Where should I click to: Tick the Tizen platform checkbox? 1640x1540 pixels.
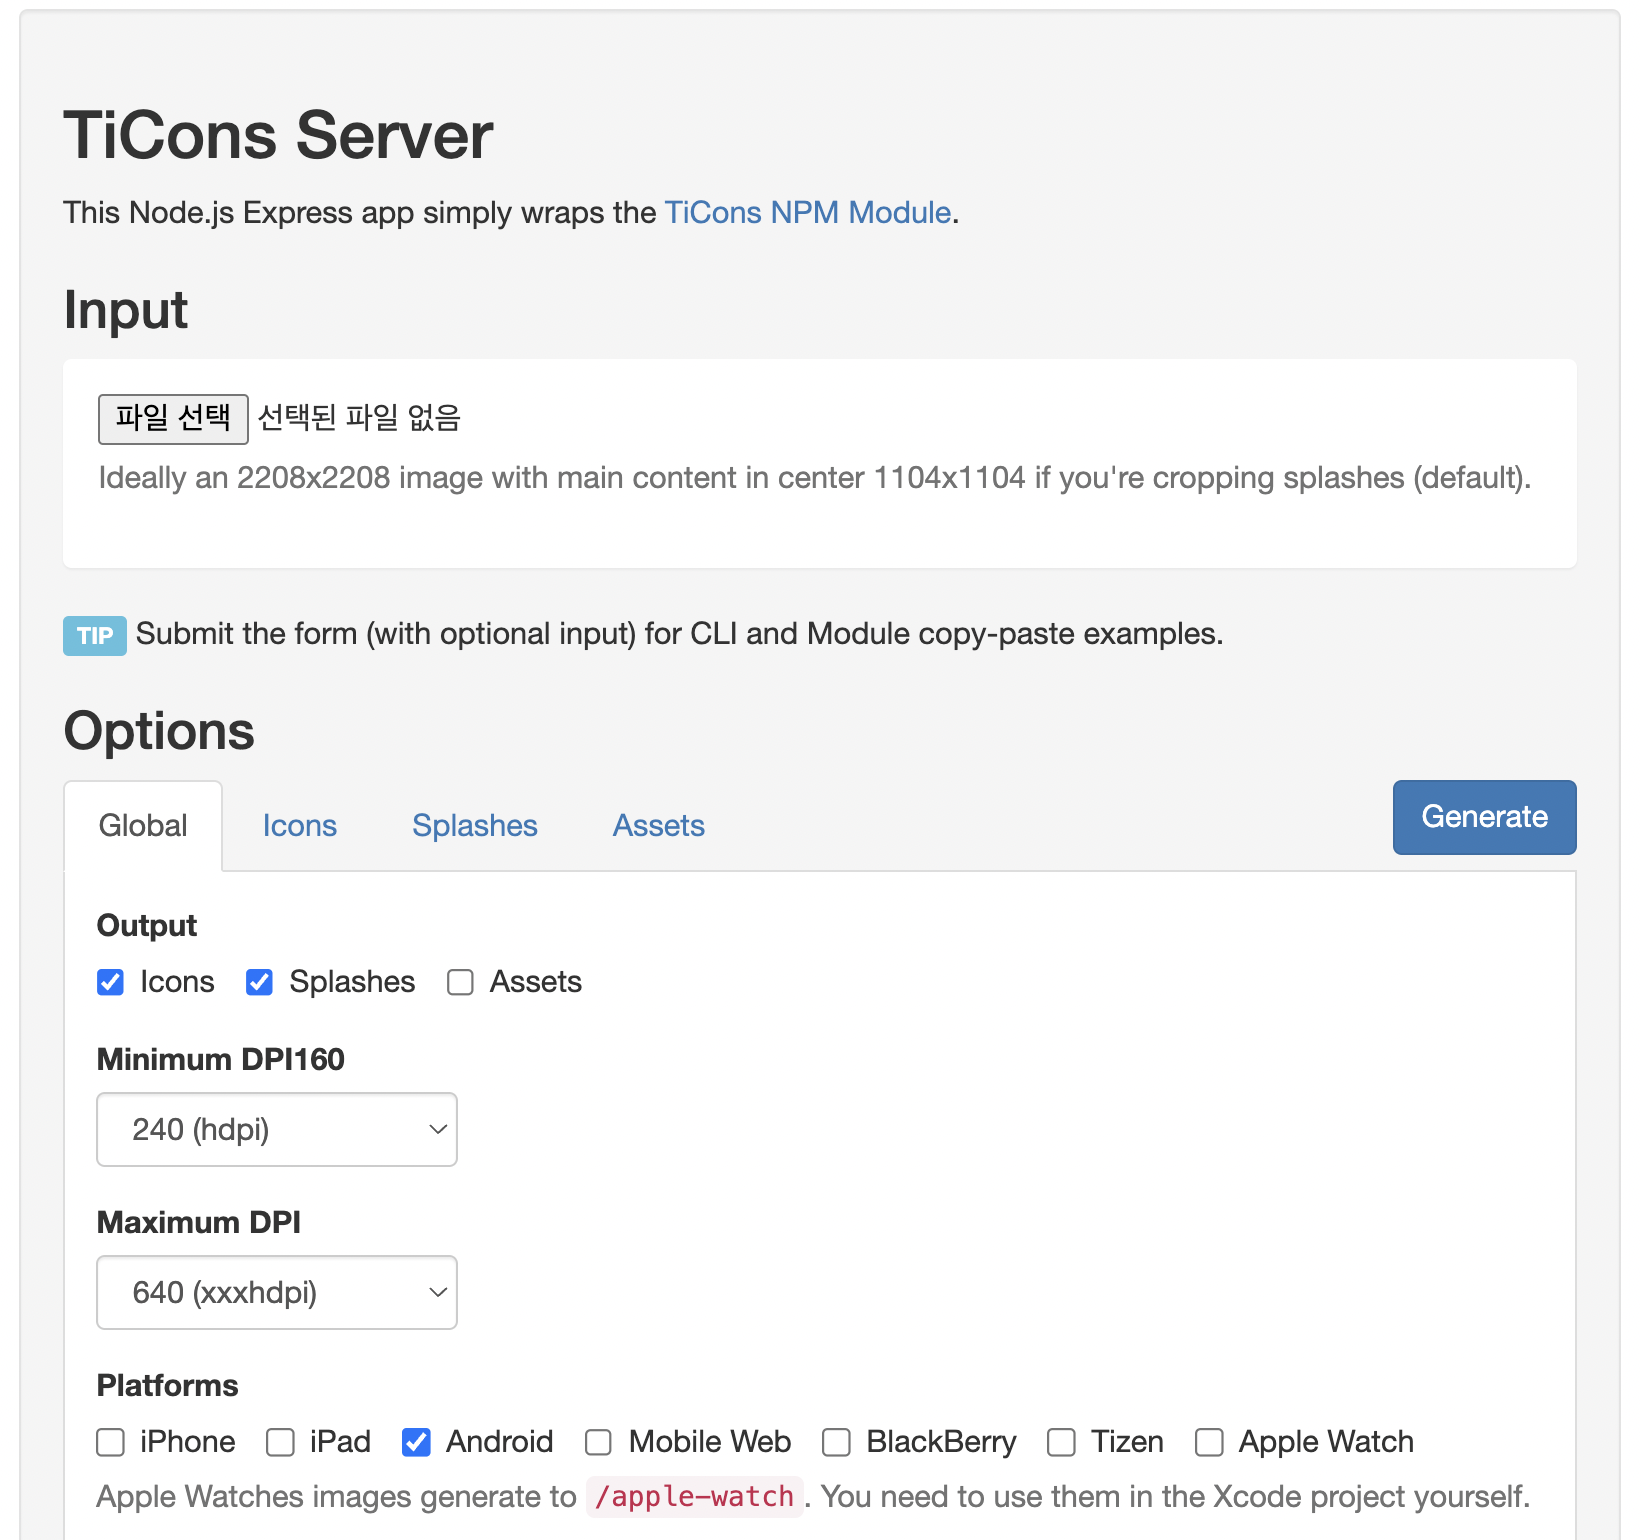tap(1061, 1442)
